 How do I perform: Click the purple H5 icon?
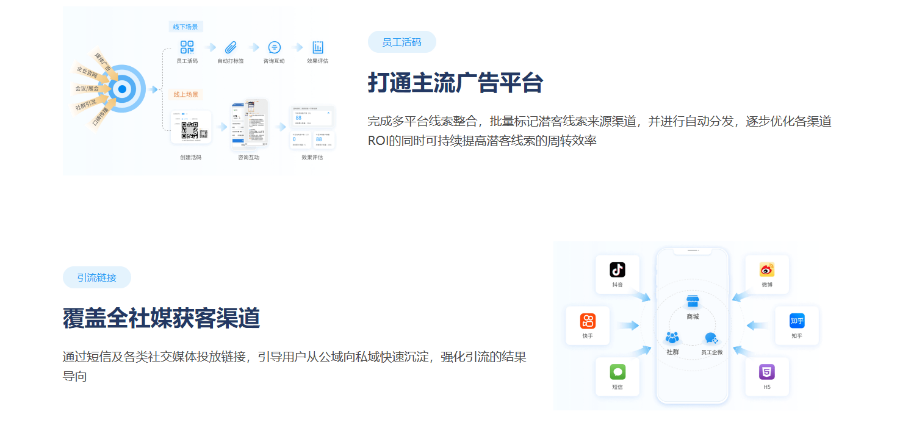(767, 372)
